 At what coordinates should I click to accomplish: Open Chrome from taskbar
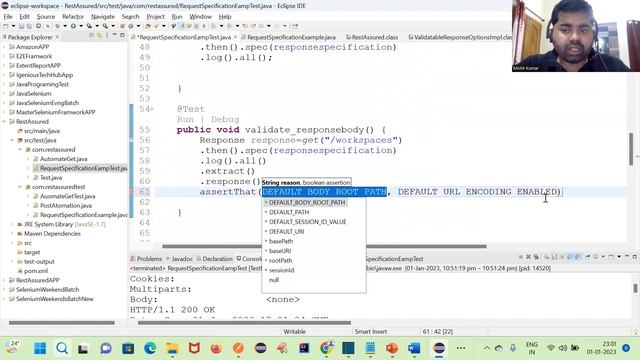pos(326,348)
